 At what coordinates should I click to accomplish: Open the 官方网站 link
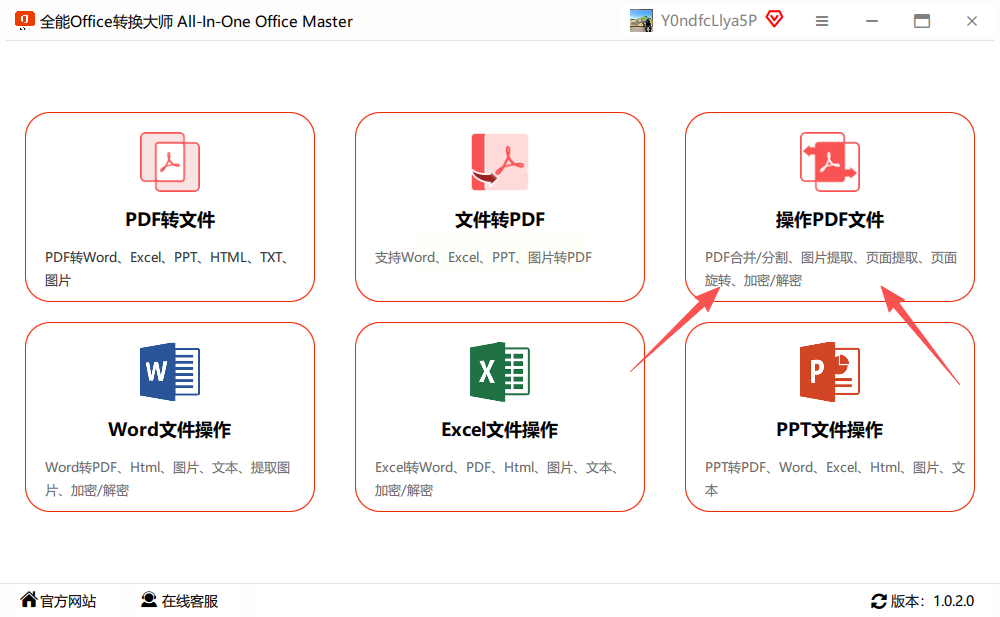click(x=68, y=601)
